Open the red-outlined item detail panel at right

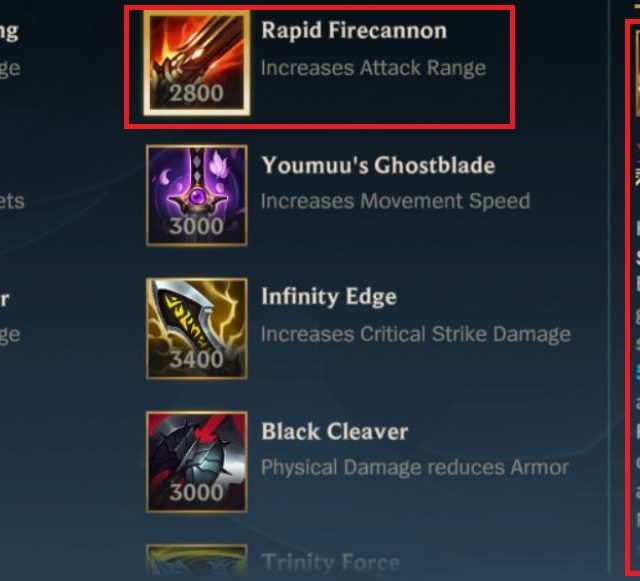[x=633, y=297]
